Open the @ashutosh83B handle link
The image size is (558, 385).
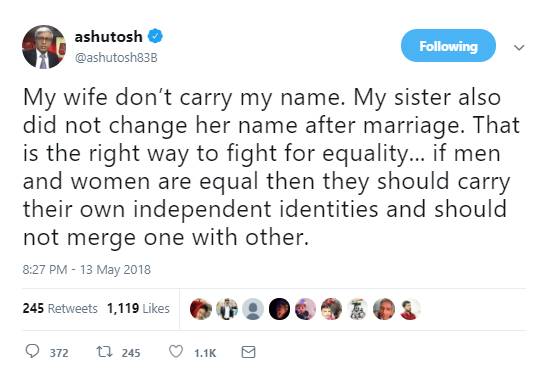click(x=116, y=58)
